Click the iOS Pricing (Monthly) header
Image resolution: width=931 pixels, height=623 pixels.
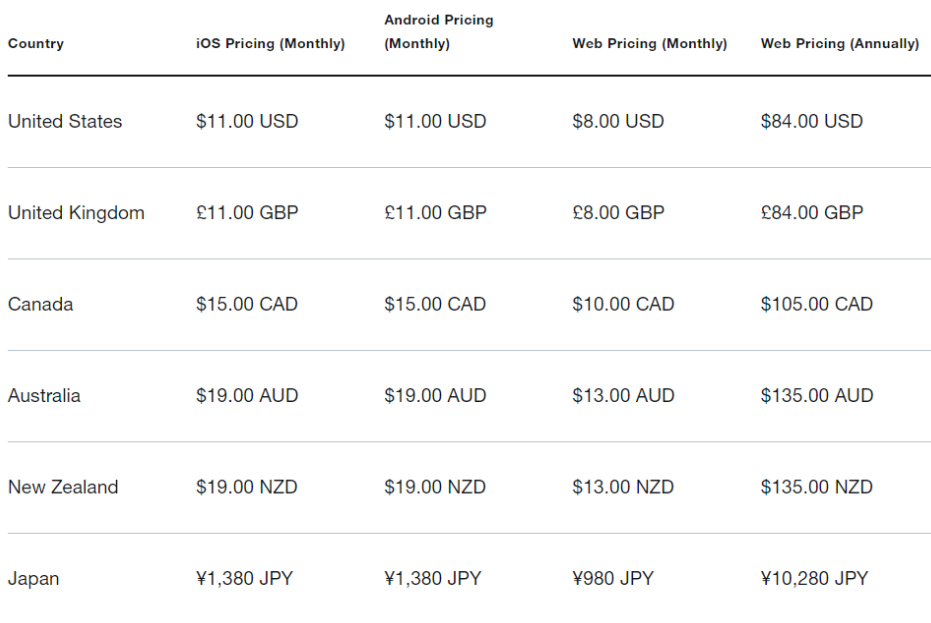270,43
